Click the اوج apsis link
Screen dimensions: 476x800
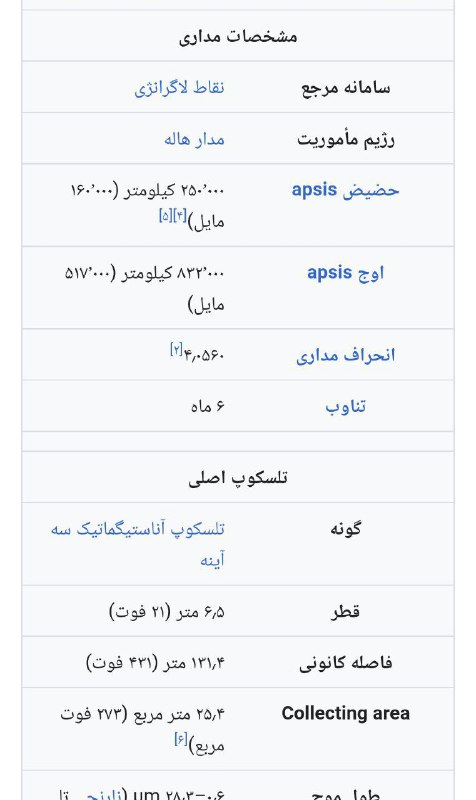tap(345, 273)
